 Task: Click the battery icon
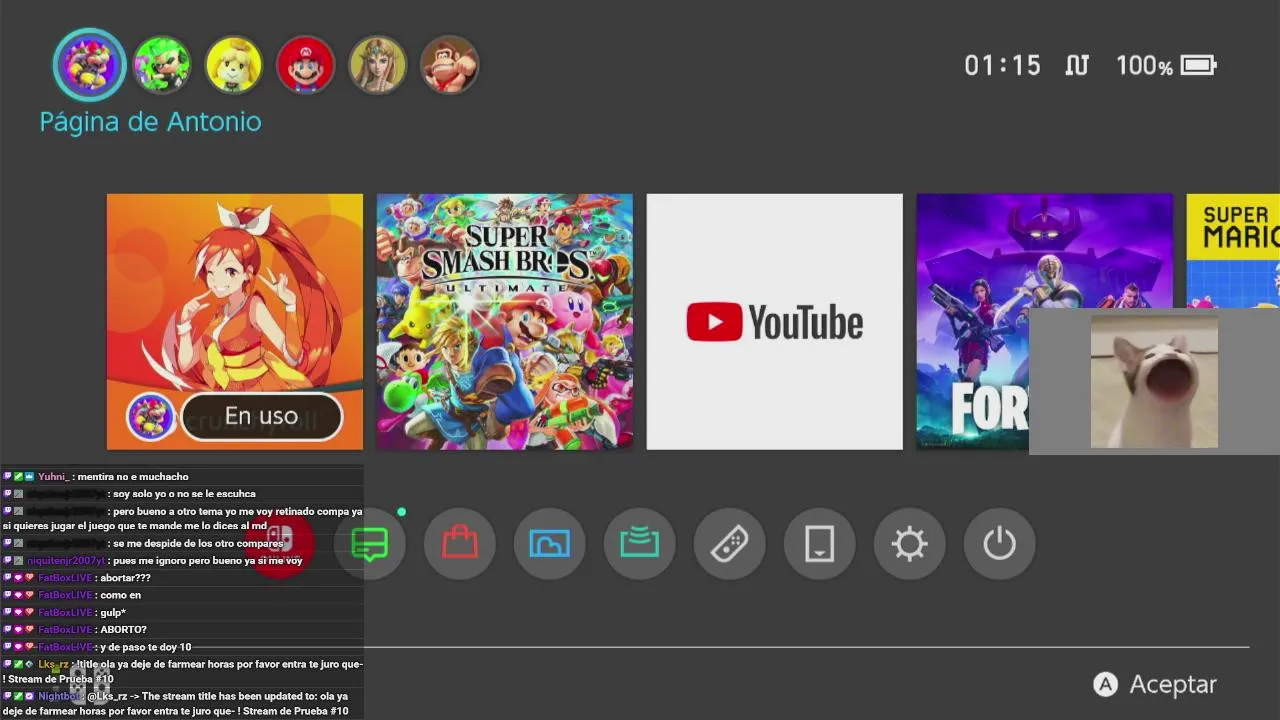[x=1199, y=66]
